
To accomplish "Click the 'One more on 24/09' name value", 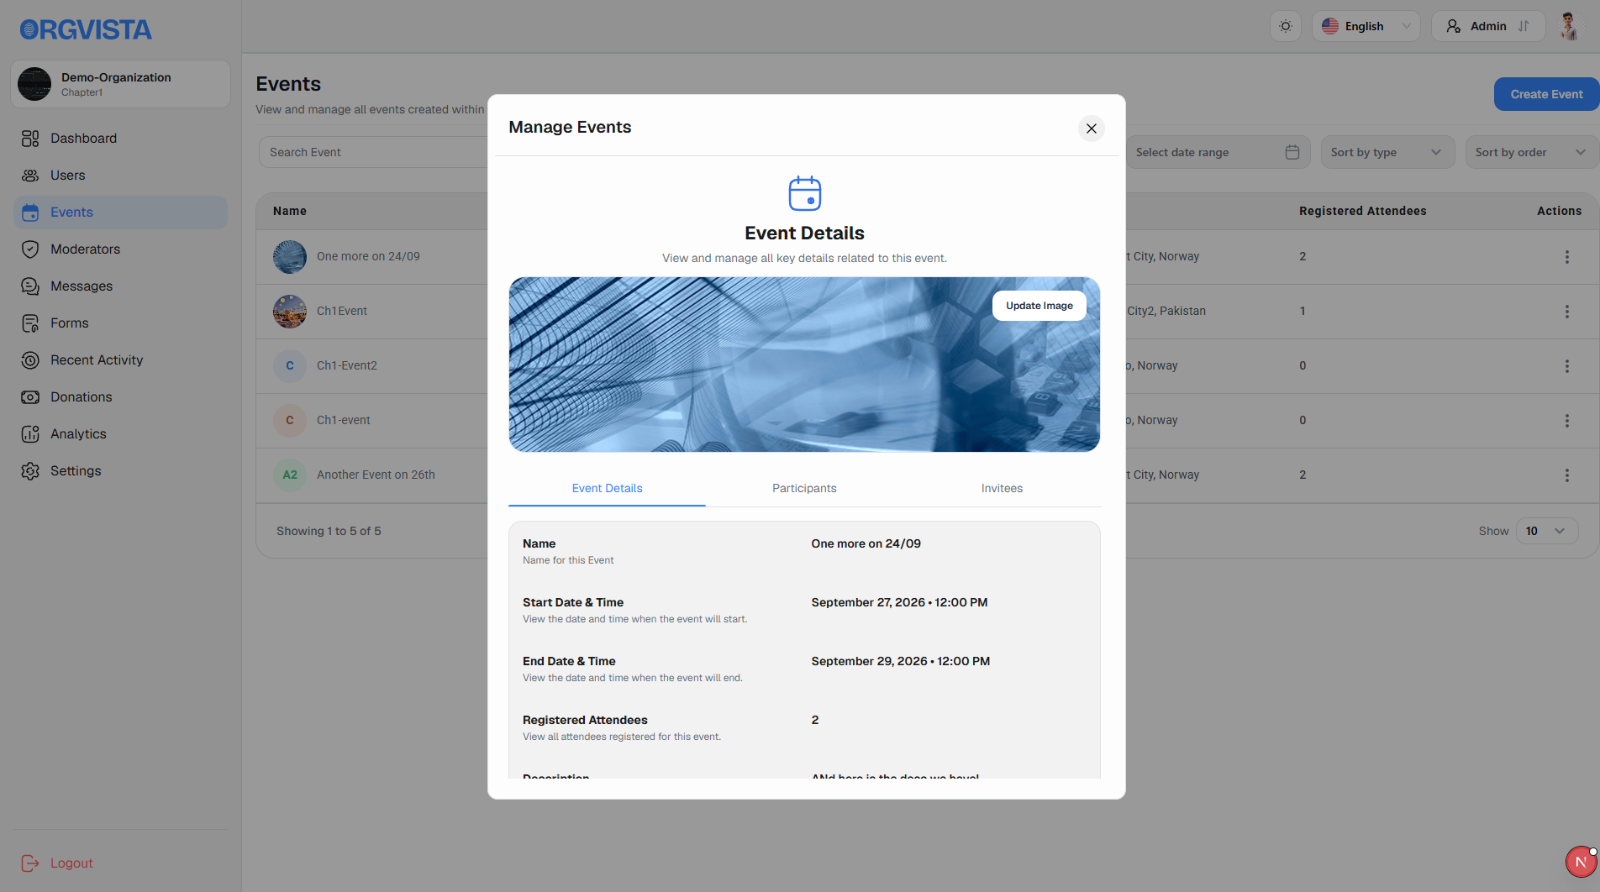I will [866, 544].
